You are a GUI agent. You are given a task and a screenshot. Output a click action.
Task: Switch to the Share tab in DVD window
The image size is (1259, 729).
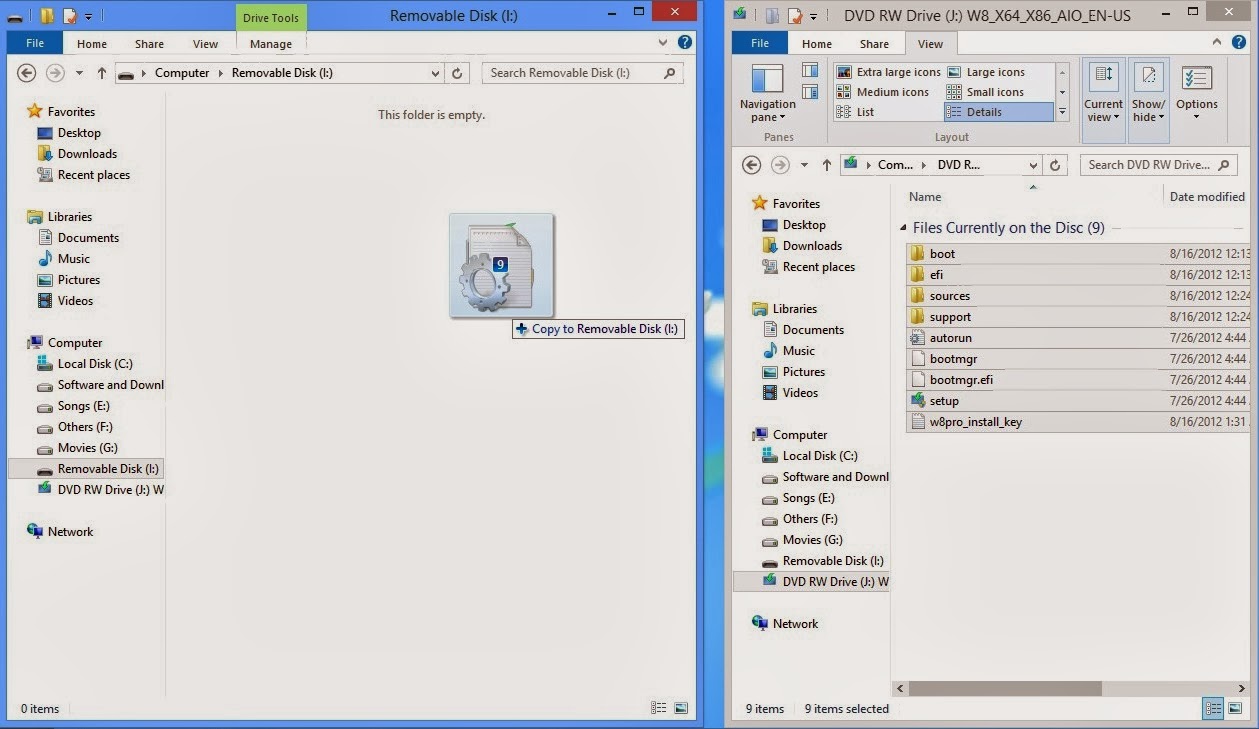coord(874,44)
